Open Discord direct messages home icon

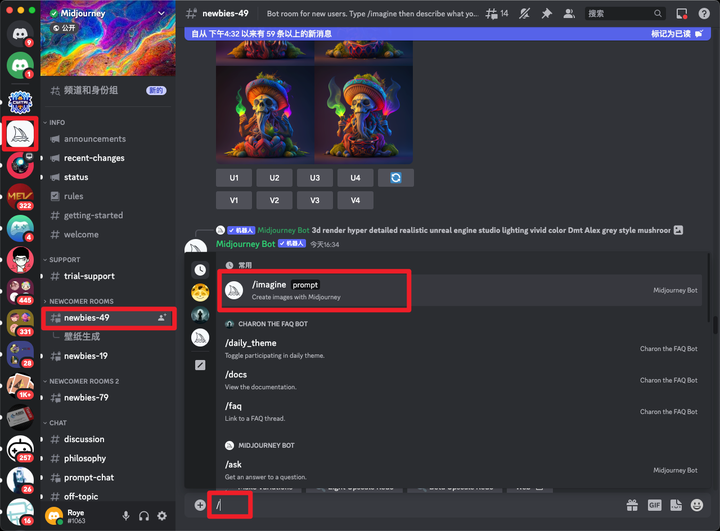(20, 34)
